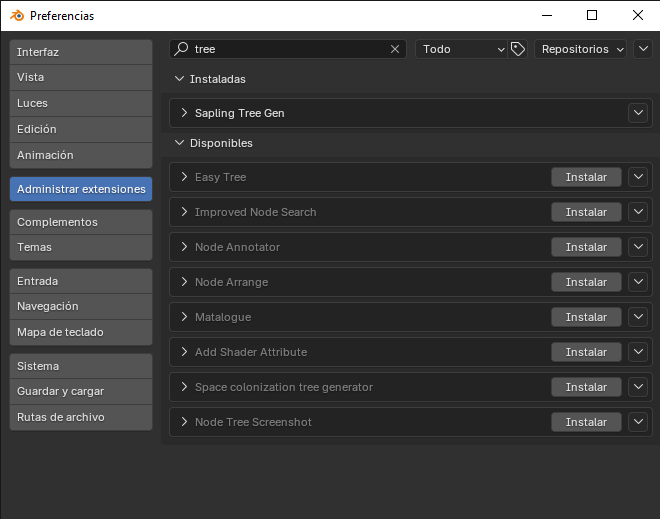Expand Sapling Tree Gen details

click(x=184, y=113)
